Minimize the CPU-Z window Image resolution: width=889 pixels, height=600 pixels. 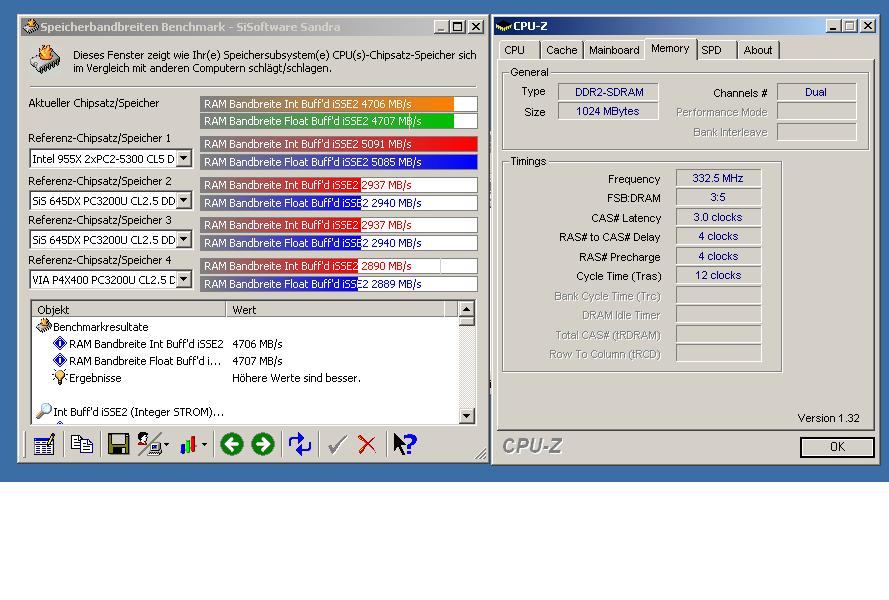tap(832, 26)
